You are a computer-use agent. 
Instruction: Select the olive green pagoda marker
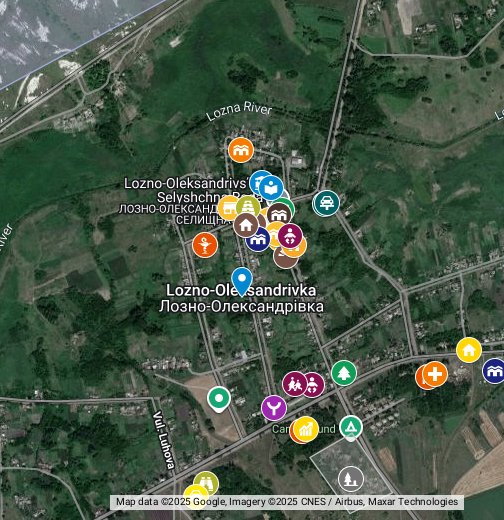pos(248,207)
